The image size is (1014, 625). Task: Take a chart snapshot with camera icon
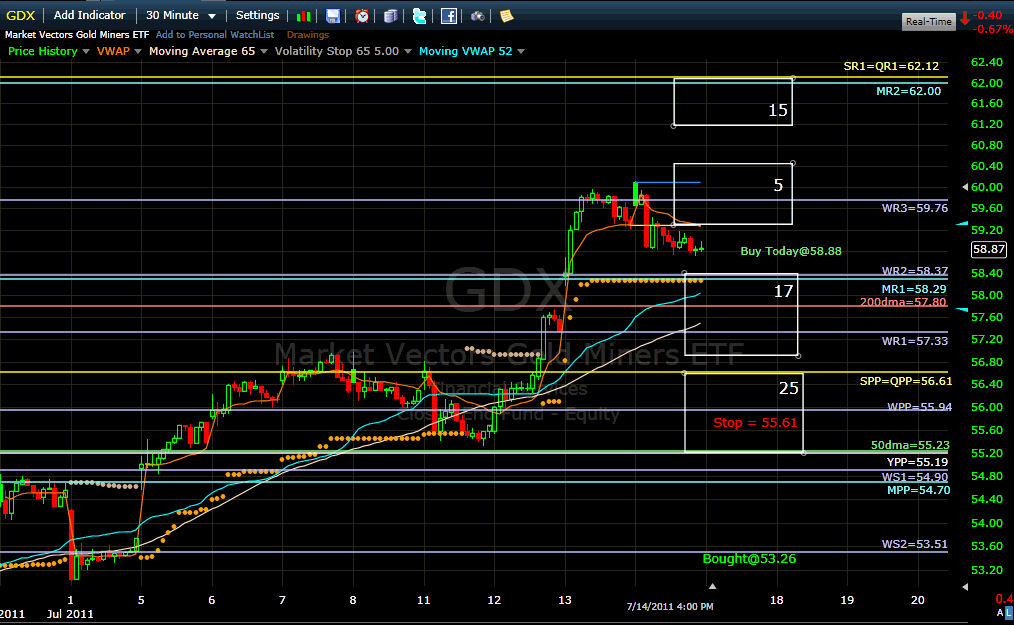point(477,16)
